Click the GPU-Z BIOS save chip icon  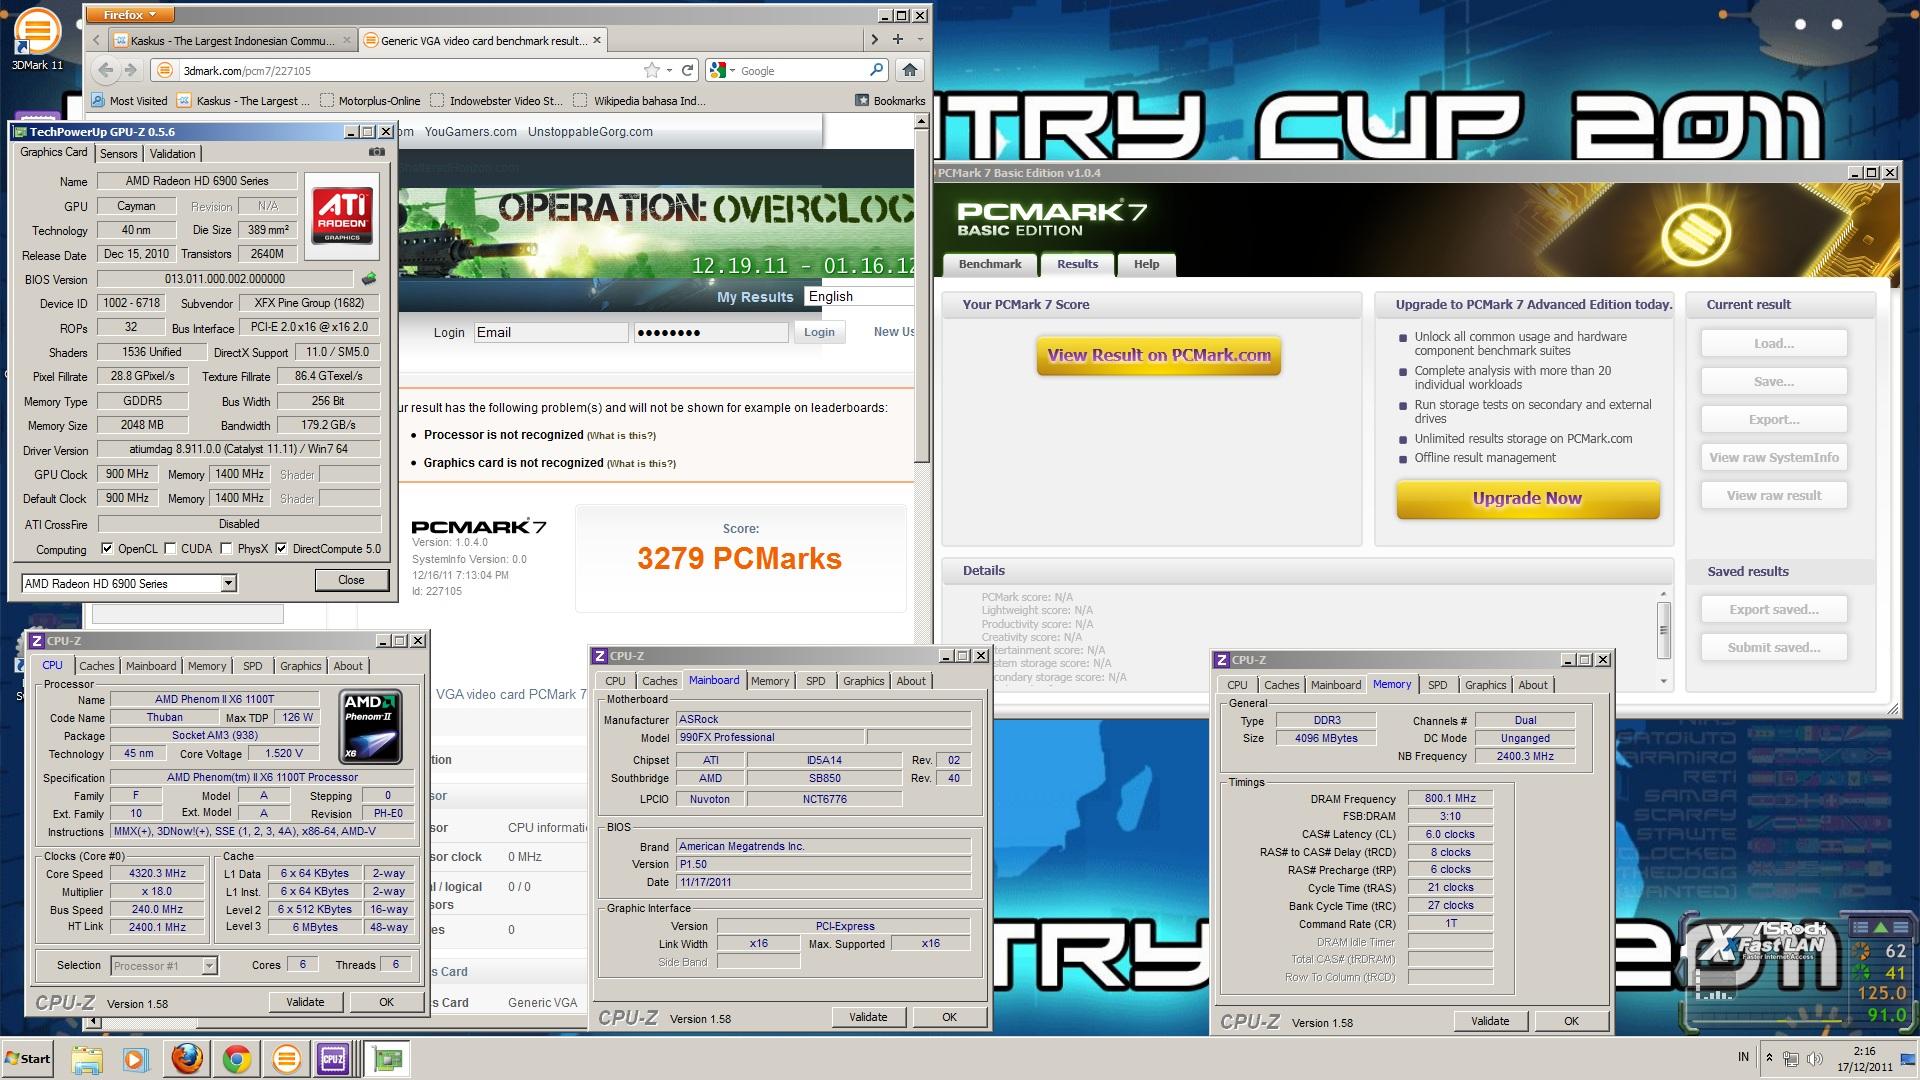pyautogui.click(x=369, y=279)
